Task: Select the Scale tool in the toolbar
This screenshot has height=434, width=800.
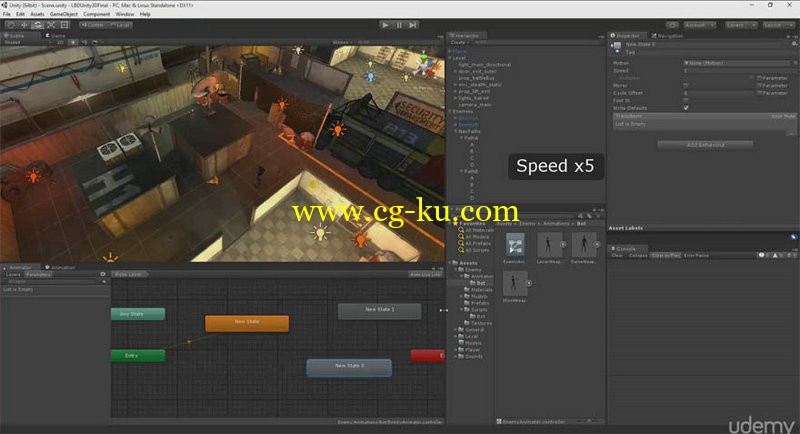Action: click(x=51, y=24)
